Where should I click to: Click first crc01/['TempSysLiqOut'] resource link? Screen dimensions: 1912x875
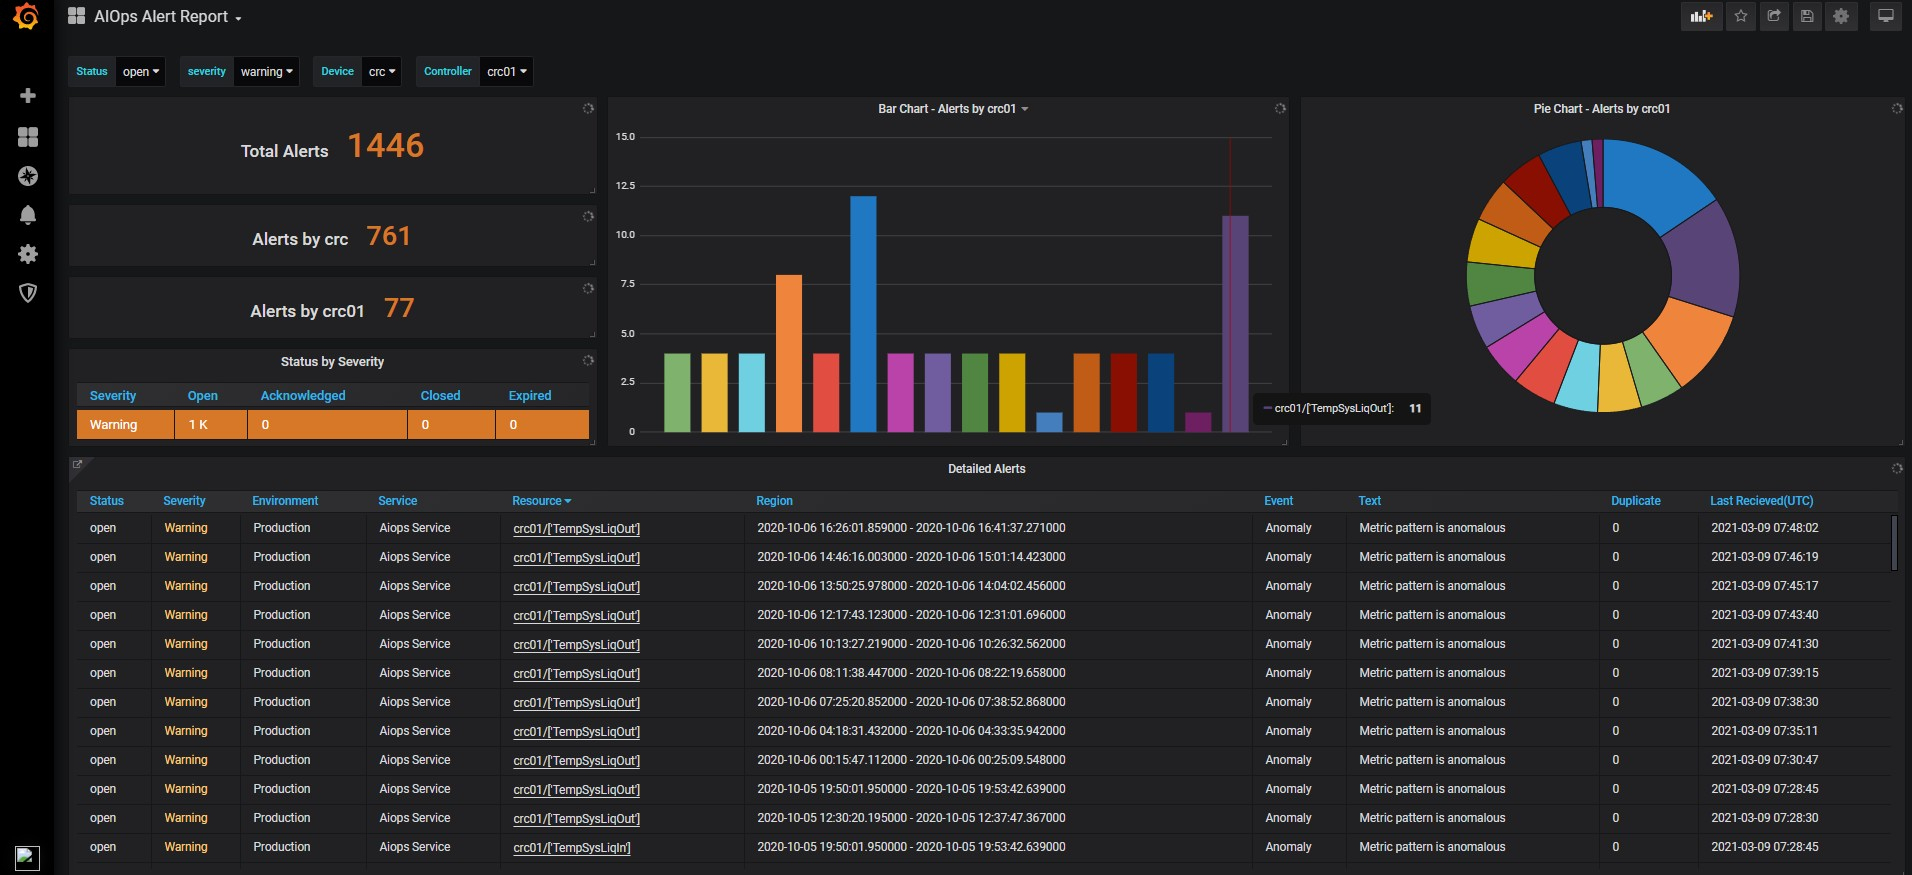tap(576, 529)
